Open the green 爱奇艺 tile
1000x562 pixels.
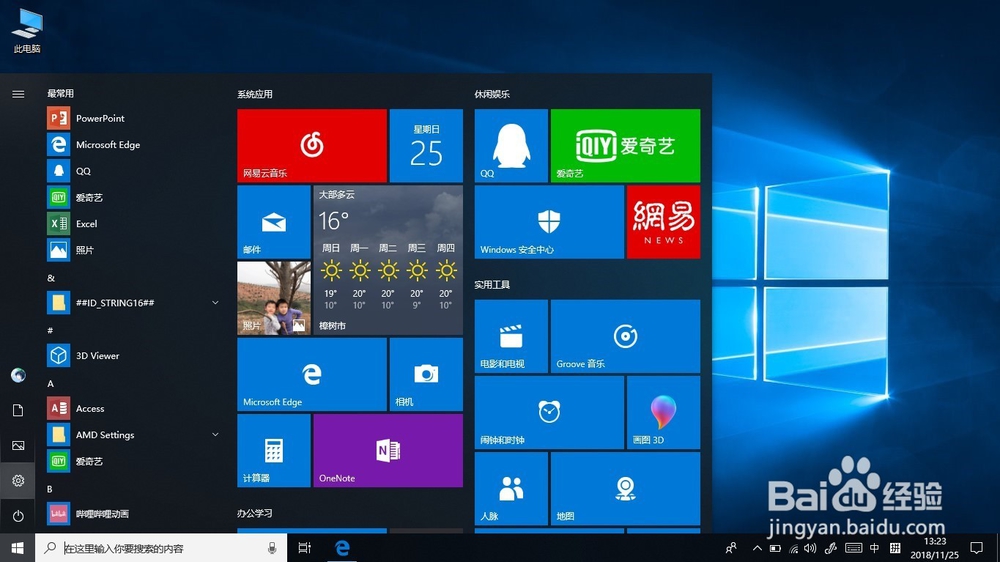pyautogui.click(x=625, y=145)
